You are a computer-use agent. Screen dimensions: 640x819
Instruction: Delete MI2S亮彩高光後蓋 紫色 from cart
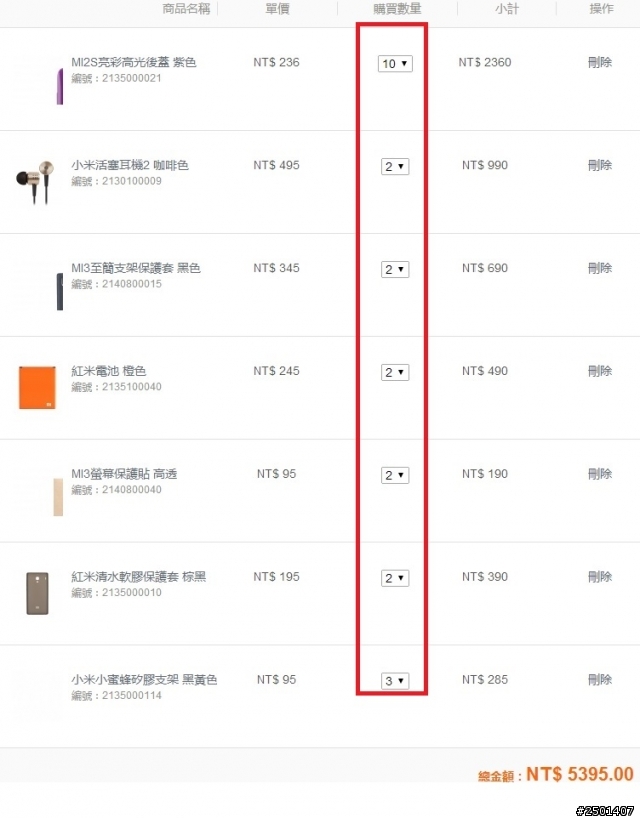(x=600, y=62)
